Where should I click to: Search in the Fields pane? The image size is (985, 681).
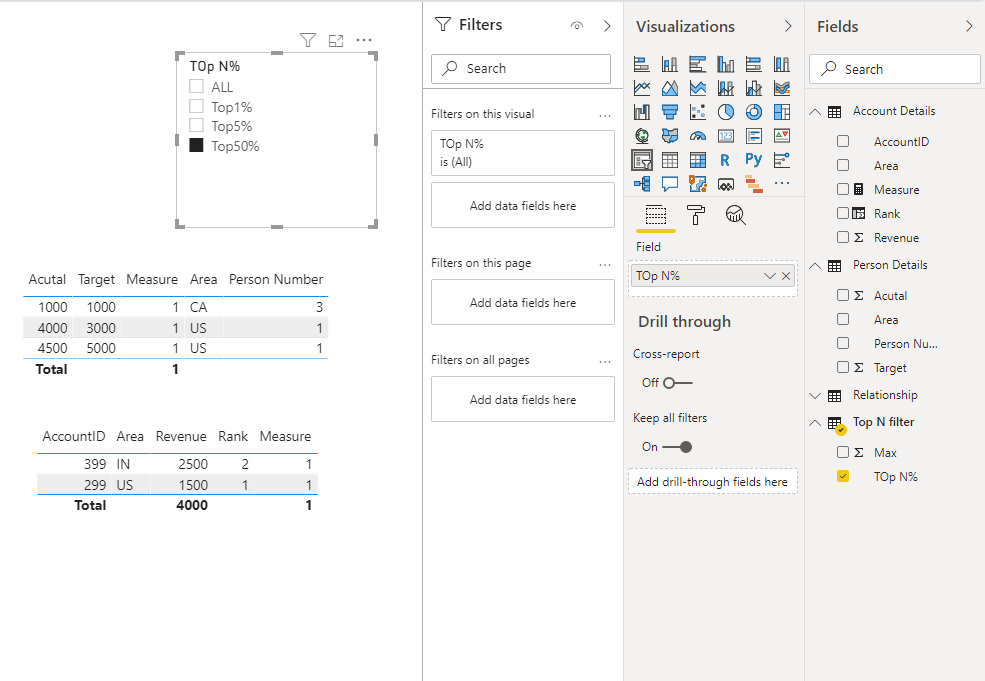[895, 69]
